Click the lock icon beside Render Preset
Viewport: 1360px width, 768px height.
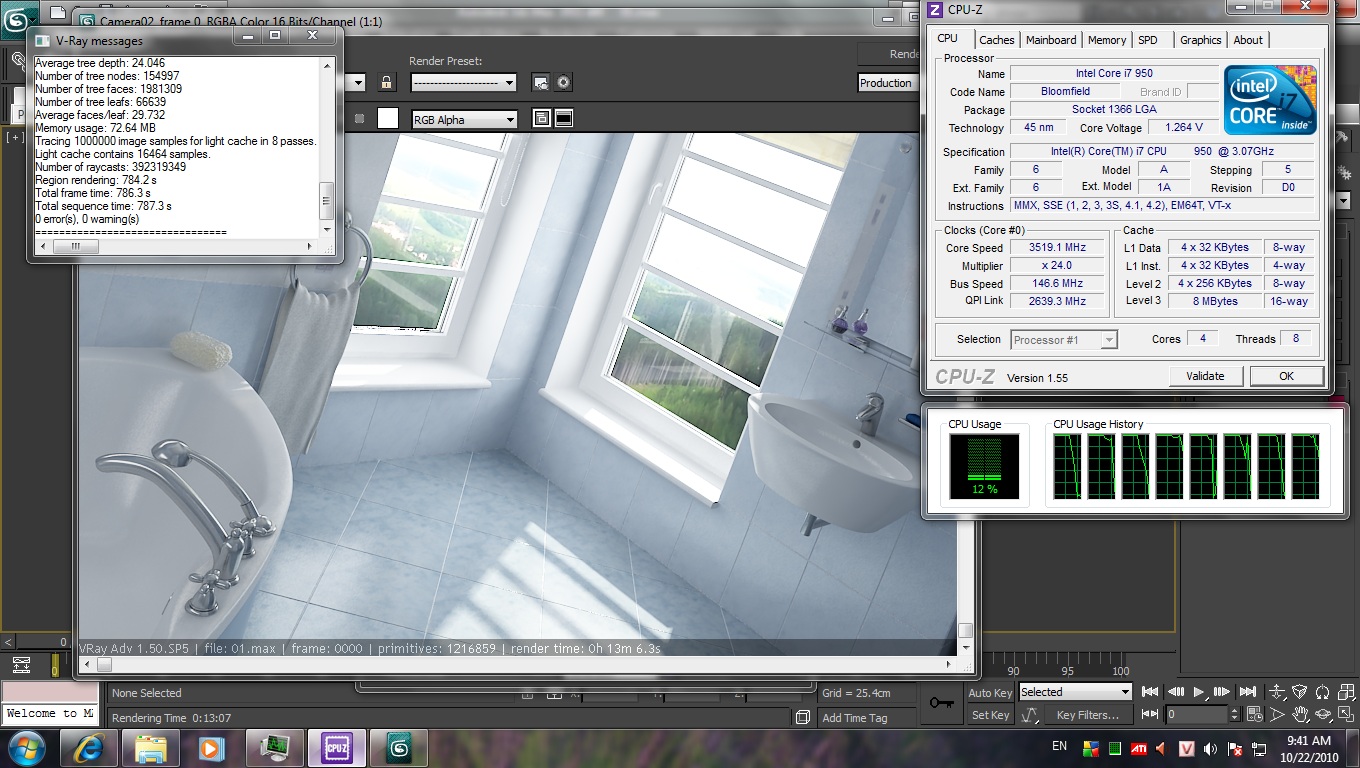[x=387, y=83]
